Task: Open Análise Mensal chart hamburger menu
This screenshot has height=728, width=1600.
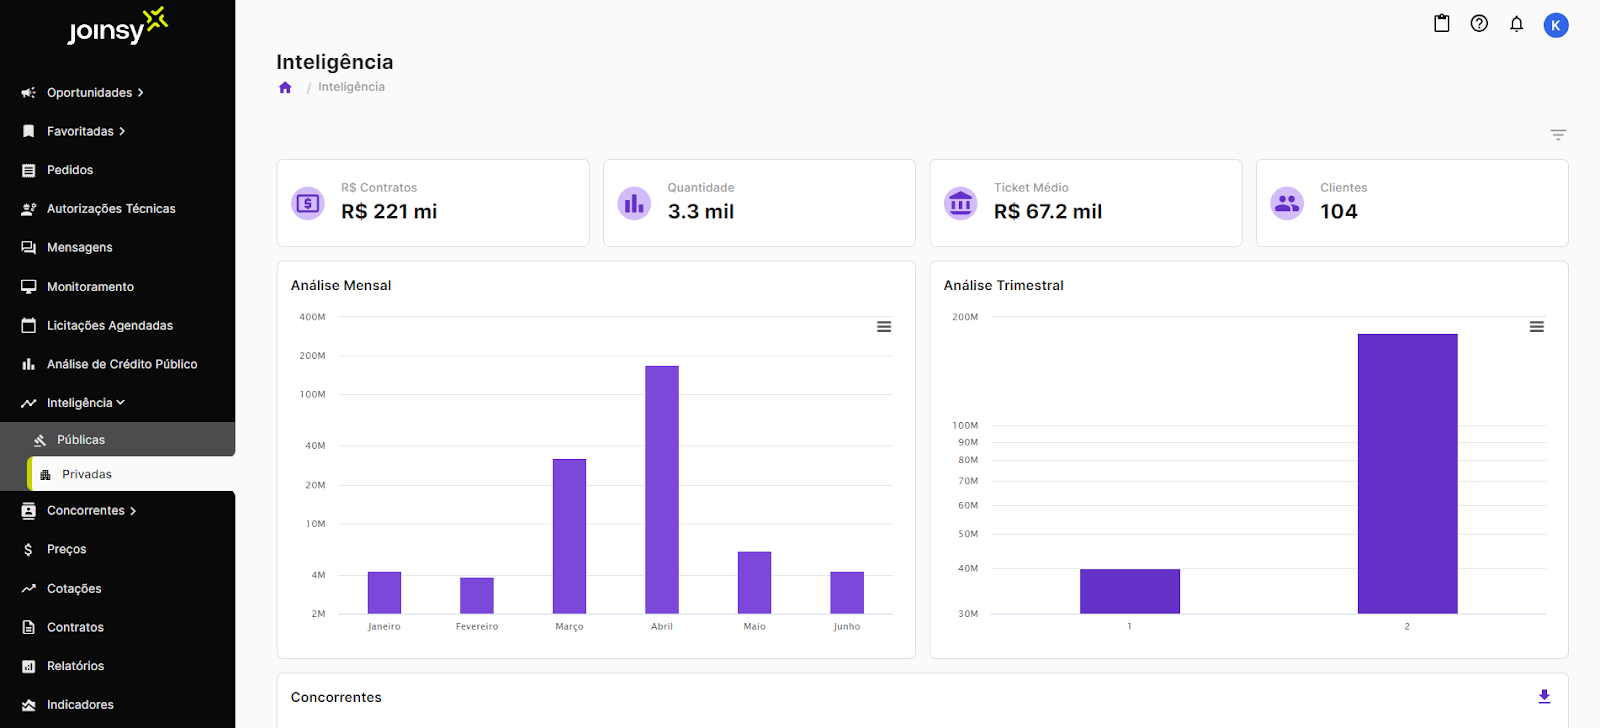Action: point(884,327)
